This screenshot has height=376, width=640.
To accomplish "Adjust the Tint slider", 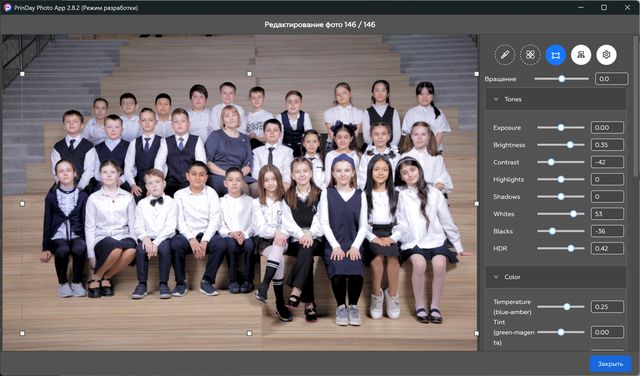I will 561,332.
